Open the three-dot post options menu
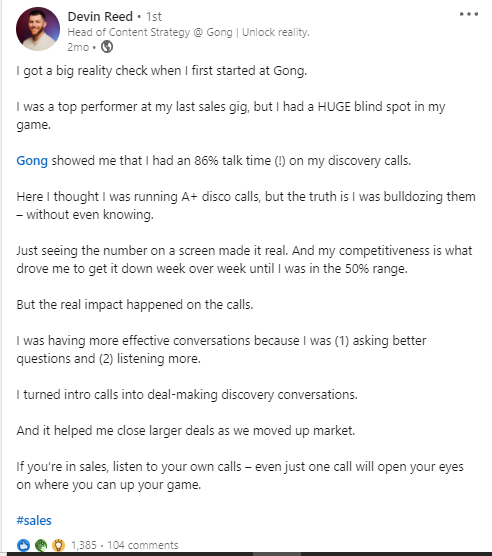Image resolution: width=492 pixels, height=556 pixels. tap(469, 15)
